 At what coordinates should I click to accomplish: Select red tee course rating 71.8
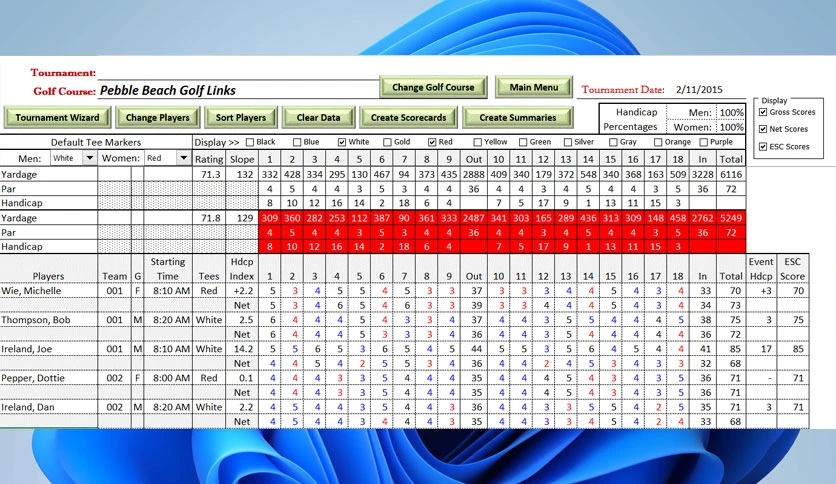tap(209, 218)
